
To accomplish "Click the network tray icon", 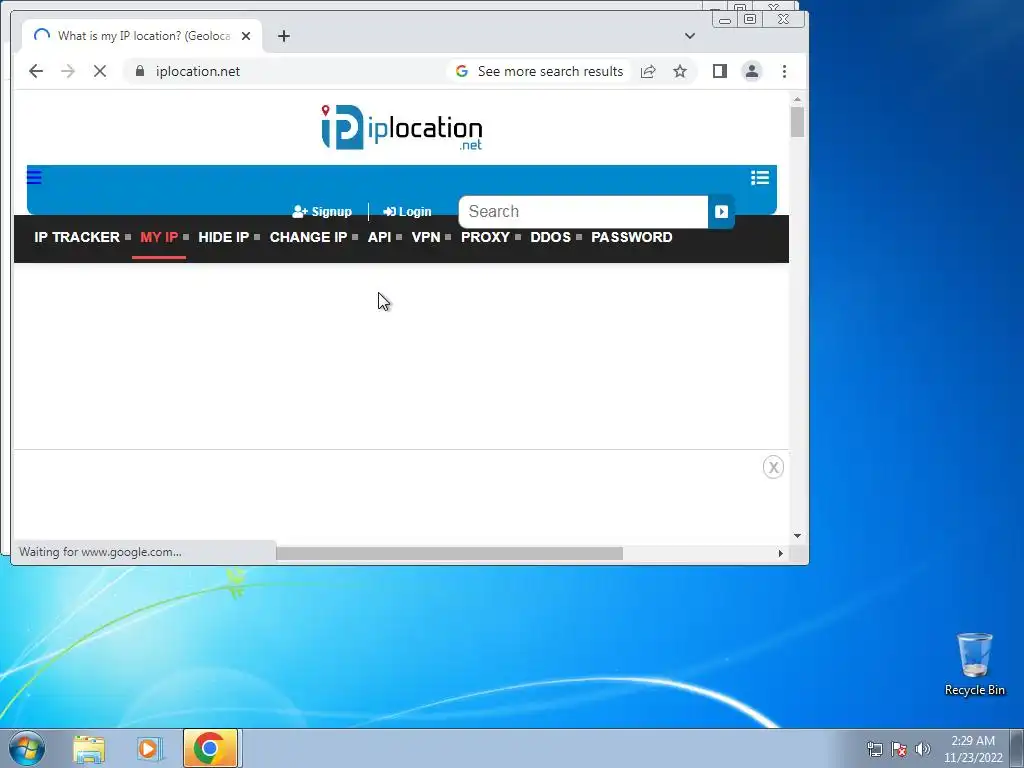I will [x=874, y=749].
